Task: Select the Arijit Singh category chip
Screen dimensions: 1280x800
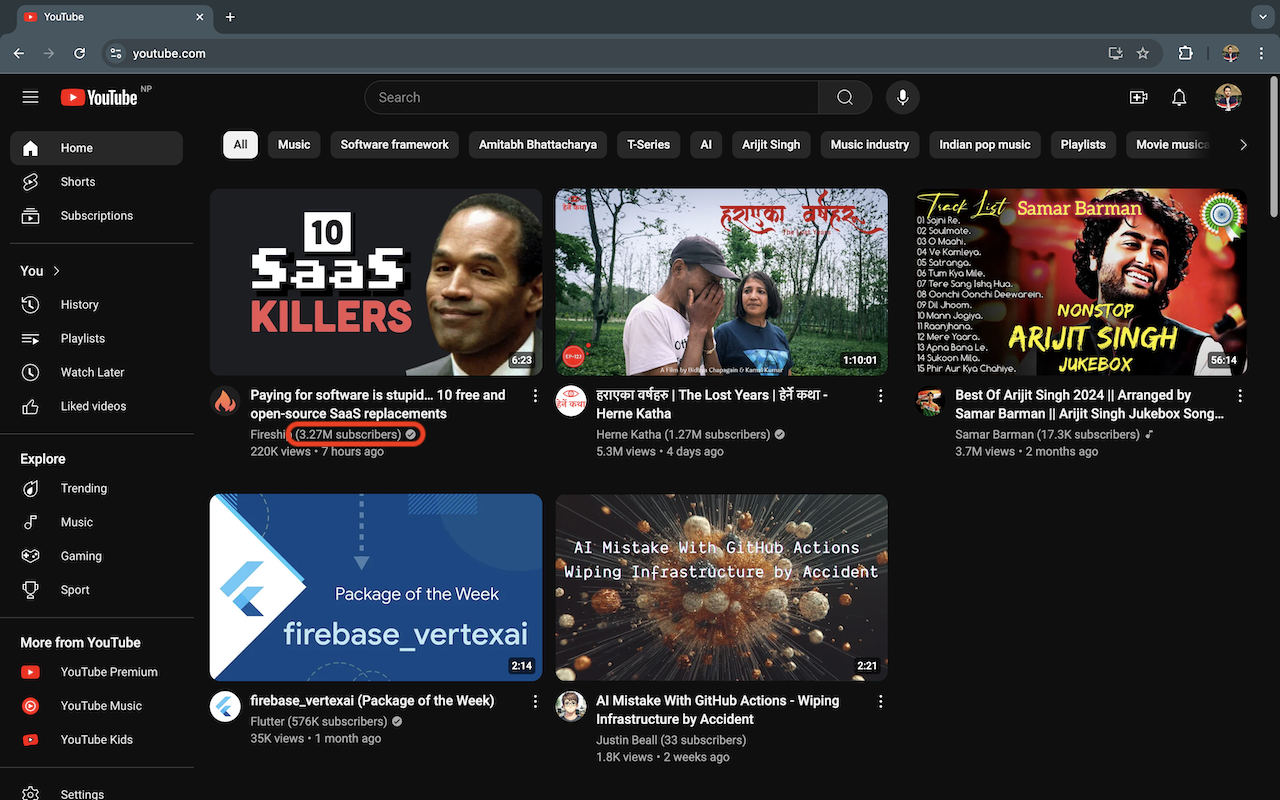Action: tap(770, 144)
